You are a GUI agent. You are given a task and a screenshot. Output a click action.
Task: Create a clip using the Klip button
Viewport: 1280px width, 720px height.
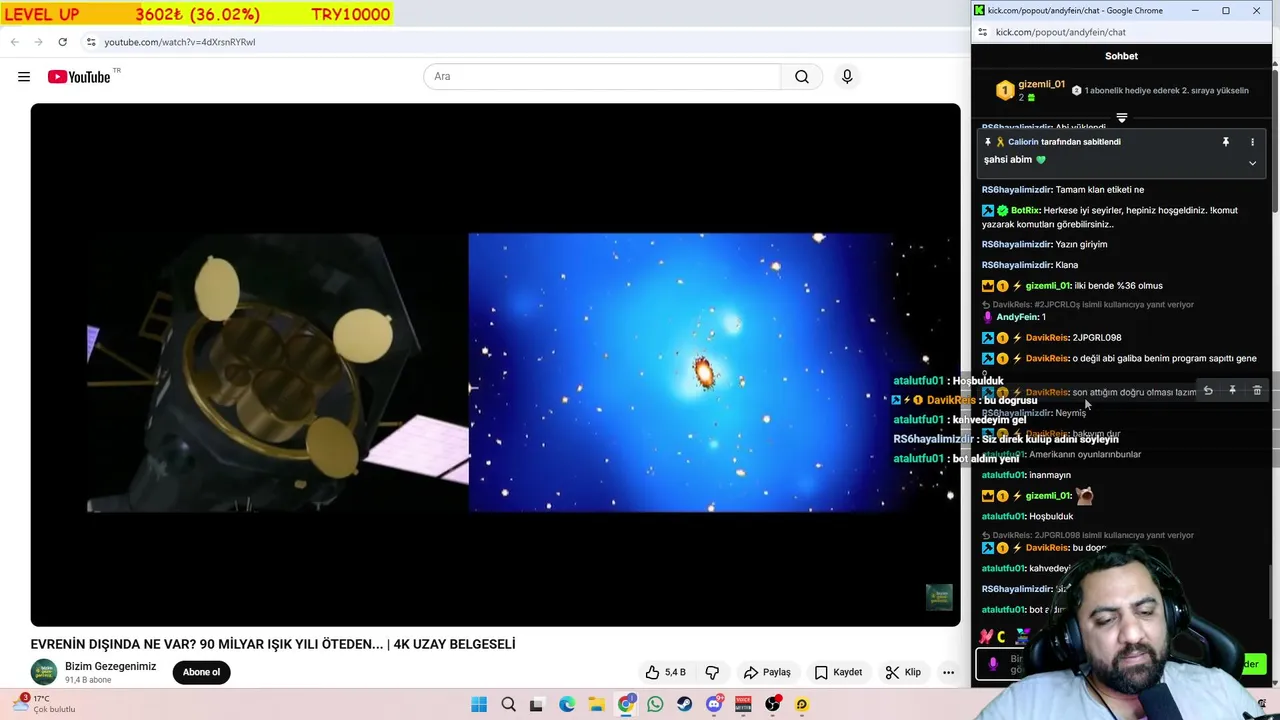click(x=903, y=672)
